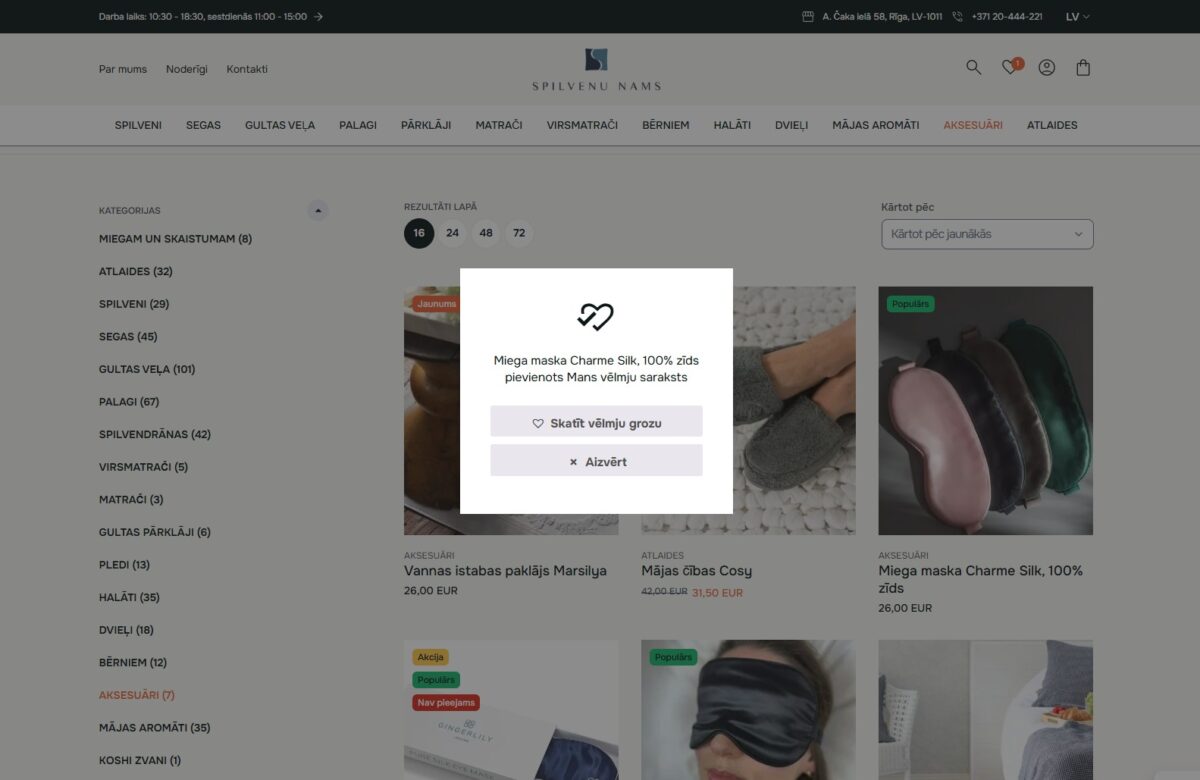Open the Gultas veļa menu item
Viewport: 1200px width, 780px height.
pos(280,125)
